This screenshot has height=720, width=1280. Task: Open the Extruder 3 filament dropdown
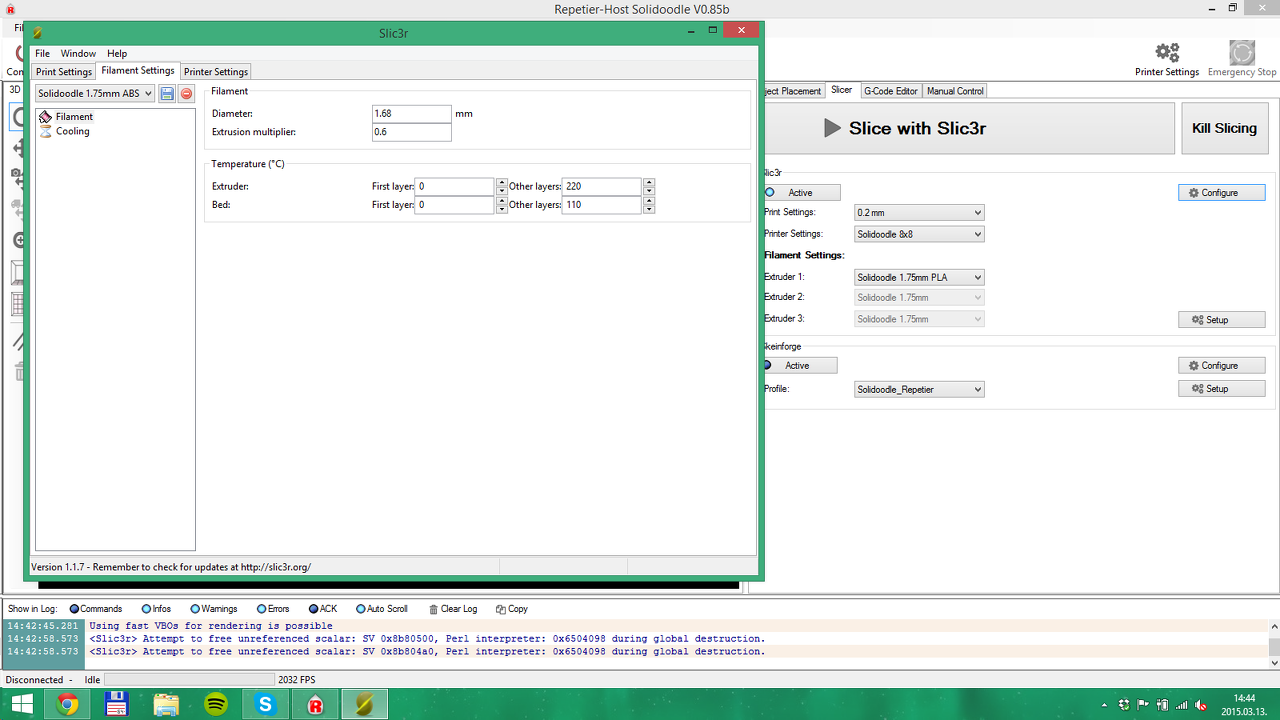[919, 319]
